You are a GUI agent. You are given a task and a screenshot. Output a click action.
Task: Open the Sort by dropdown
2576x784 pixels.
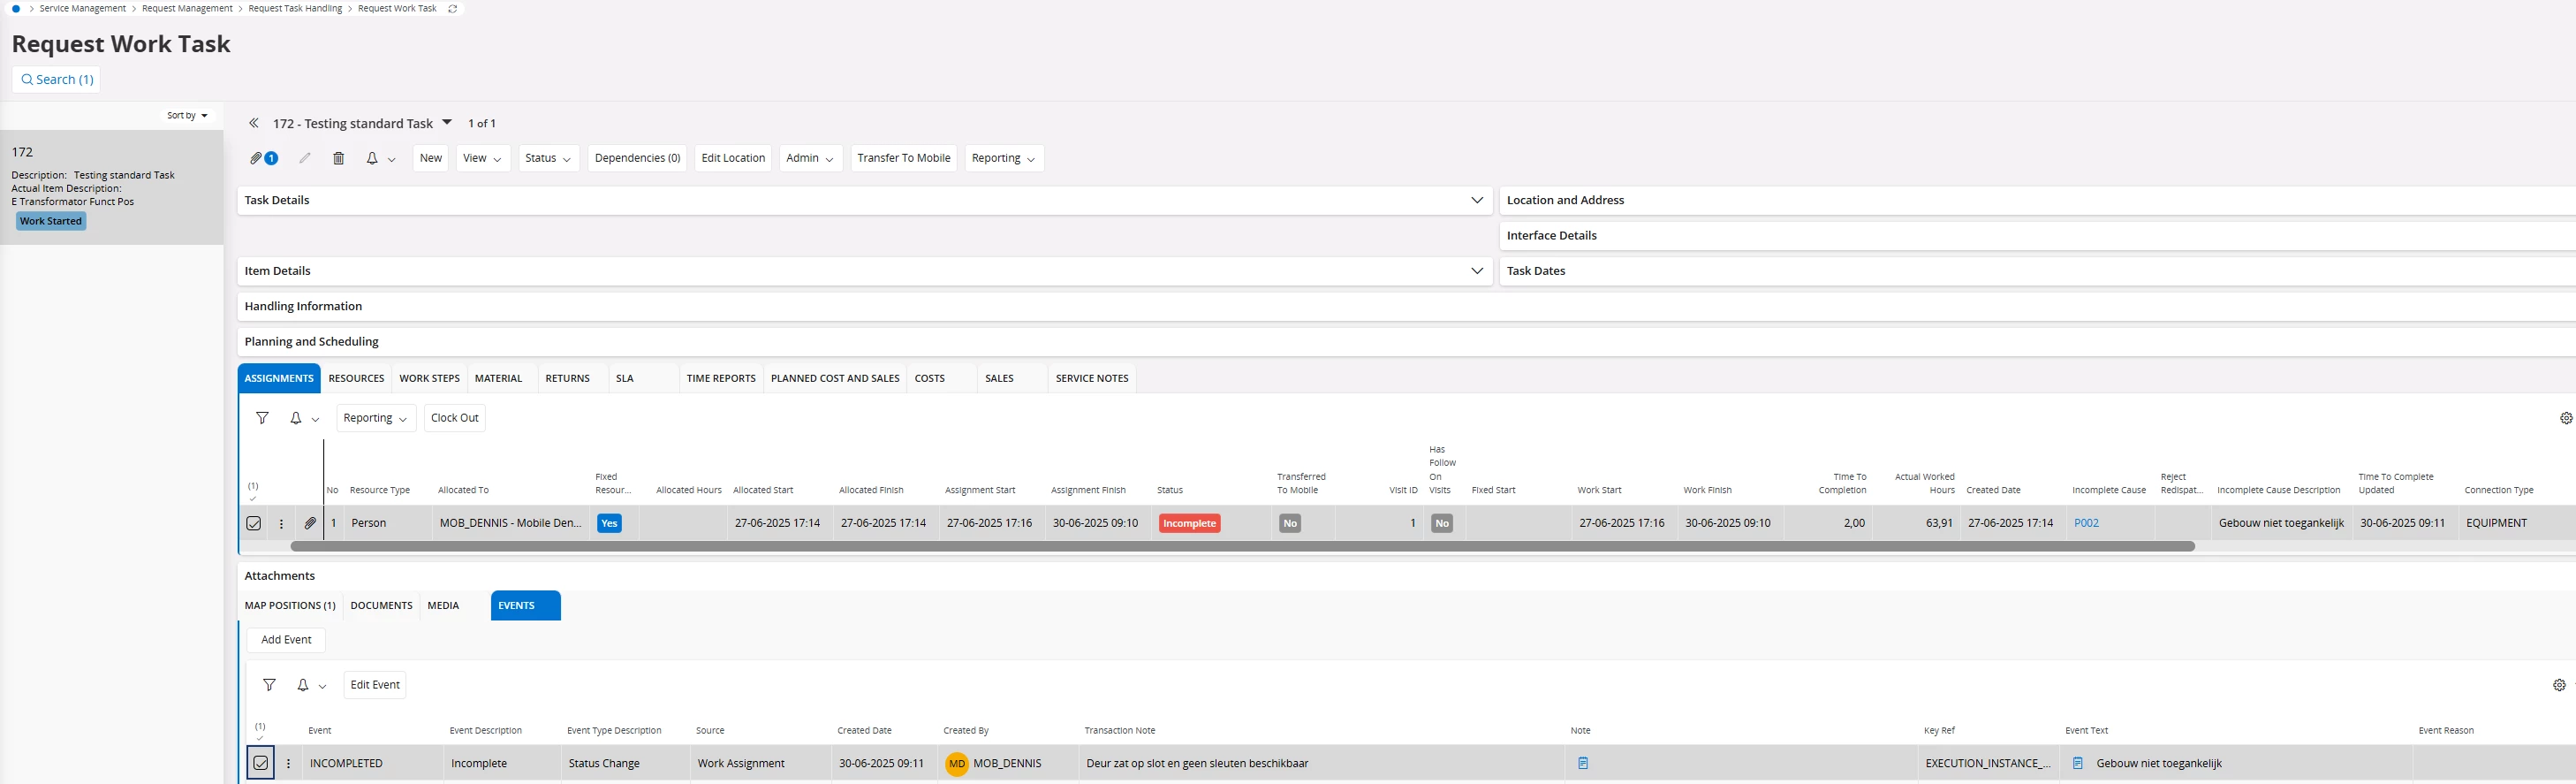pyautogui.click(x=187, y=116)
